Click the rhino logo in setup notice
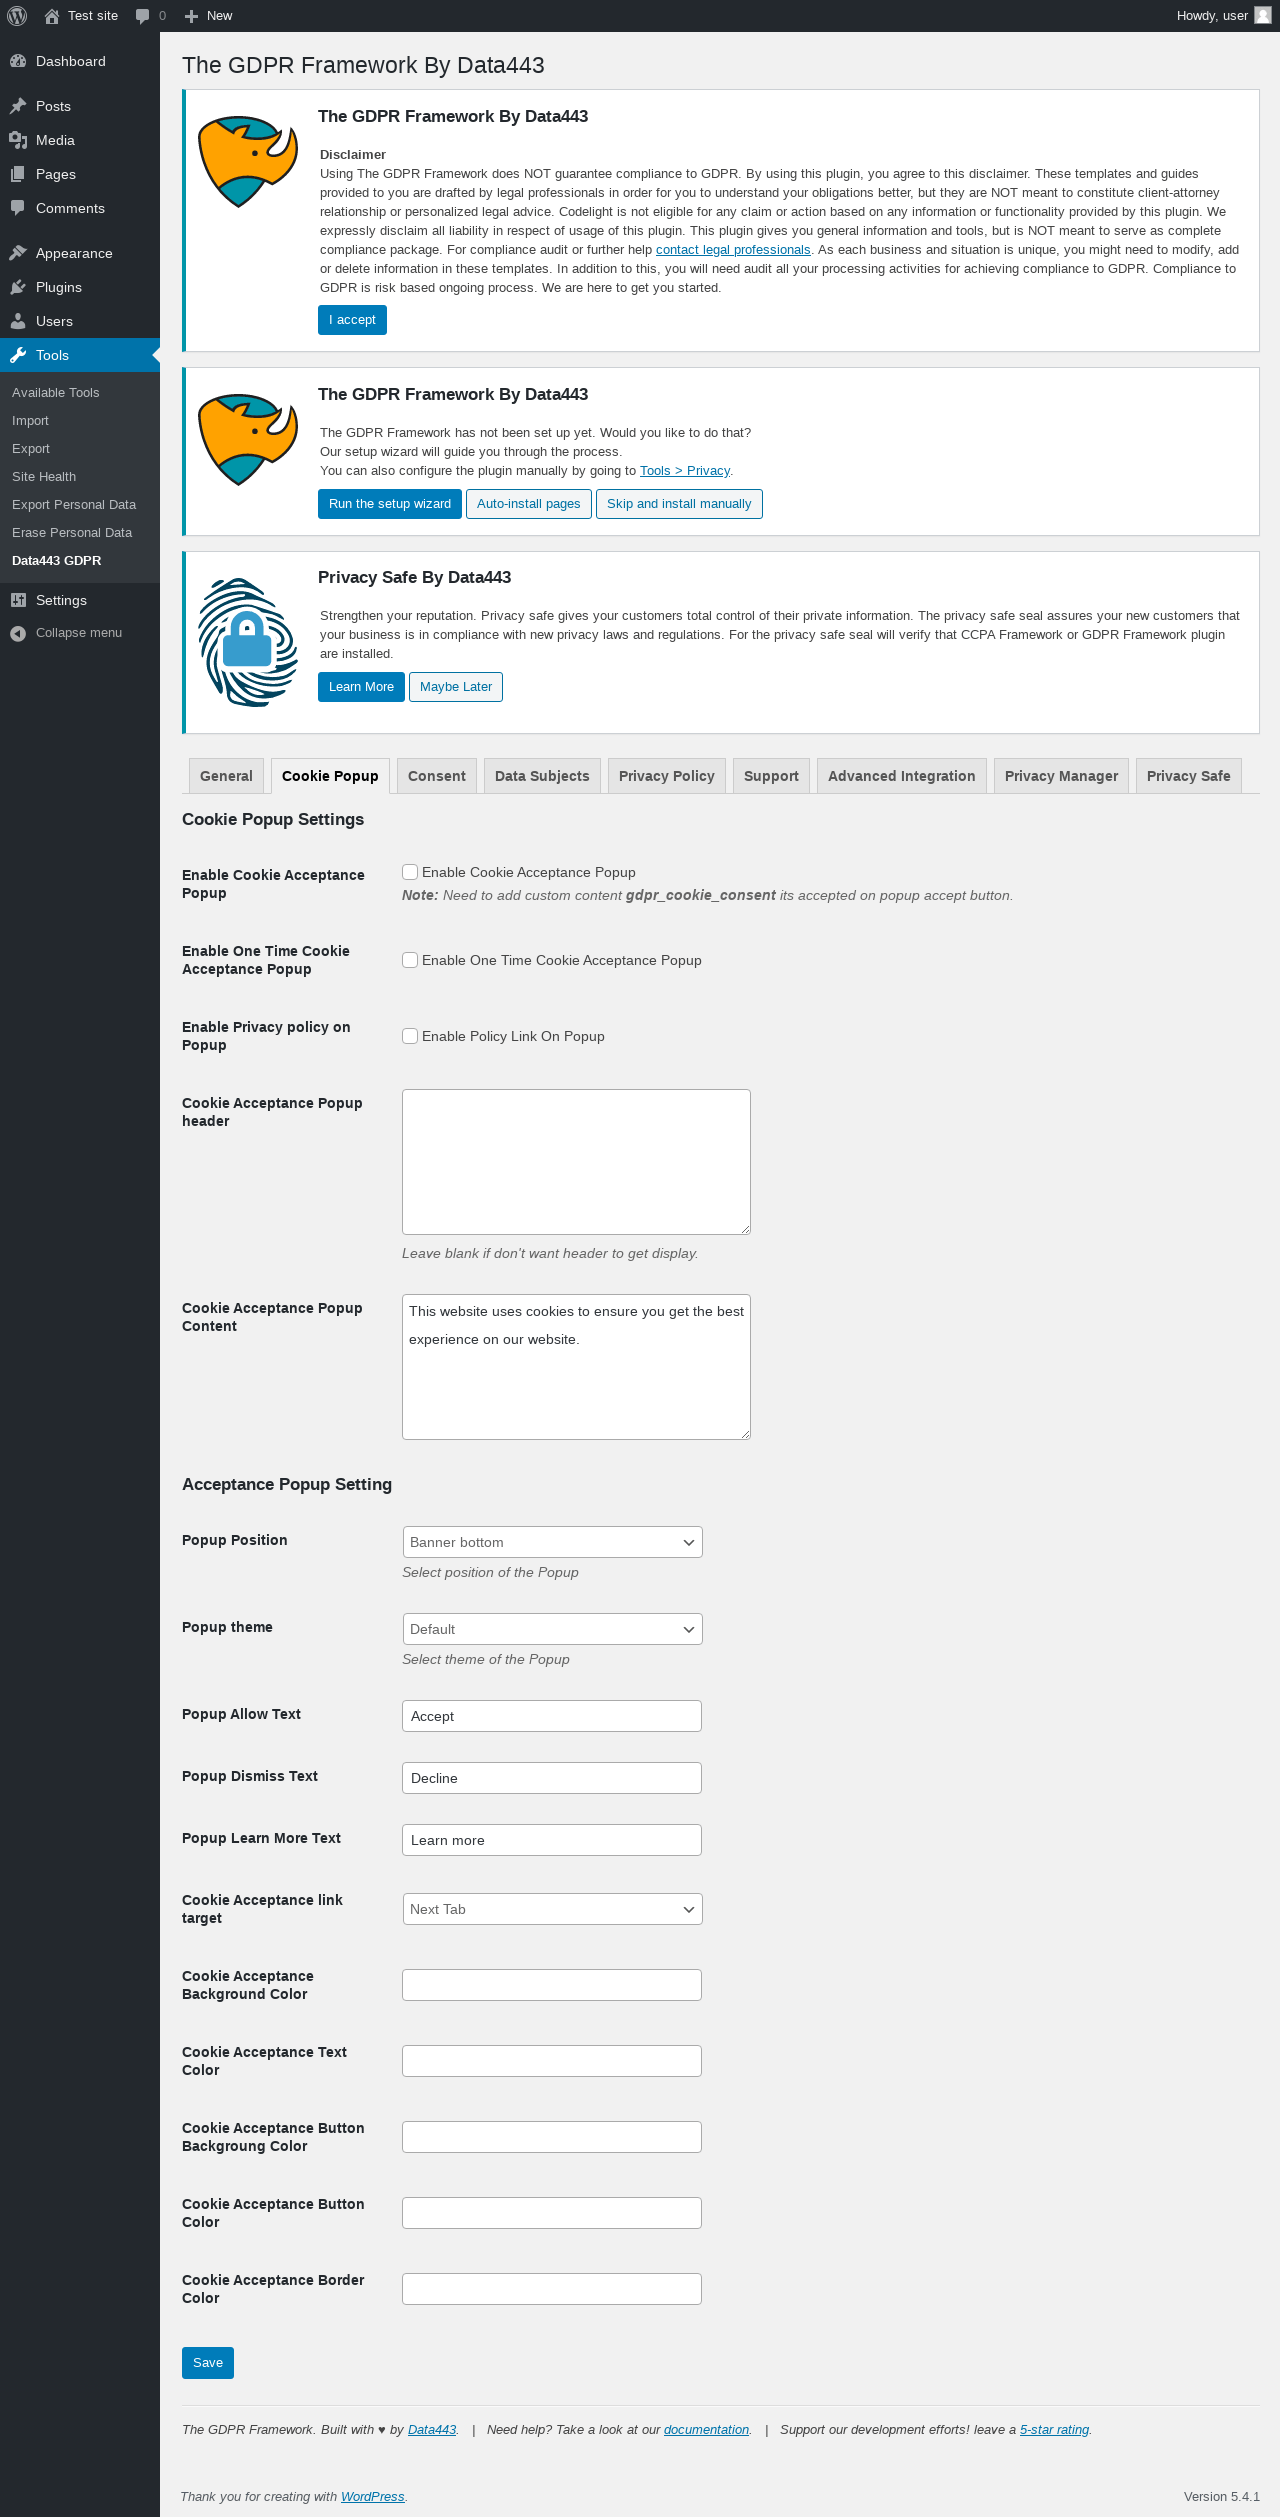Image resolution: width=1280 pixels, height=2517 pixels. [x=248, y=439]
